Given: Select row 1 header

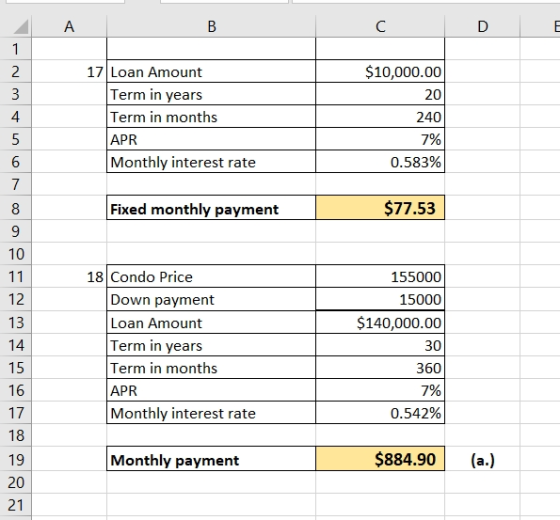Looking at the screenshot, I should click(x=15, y=49).
